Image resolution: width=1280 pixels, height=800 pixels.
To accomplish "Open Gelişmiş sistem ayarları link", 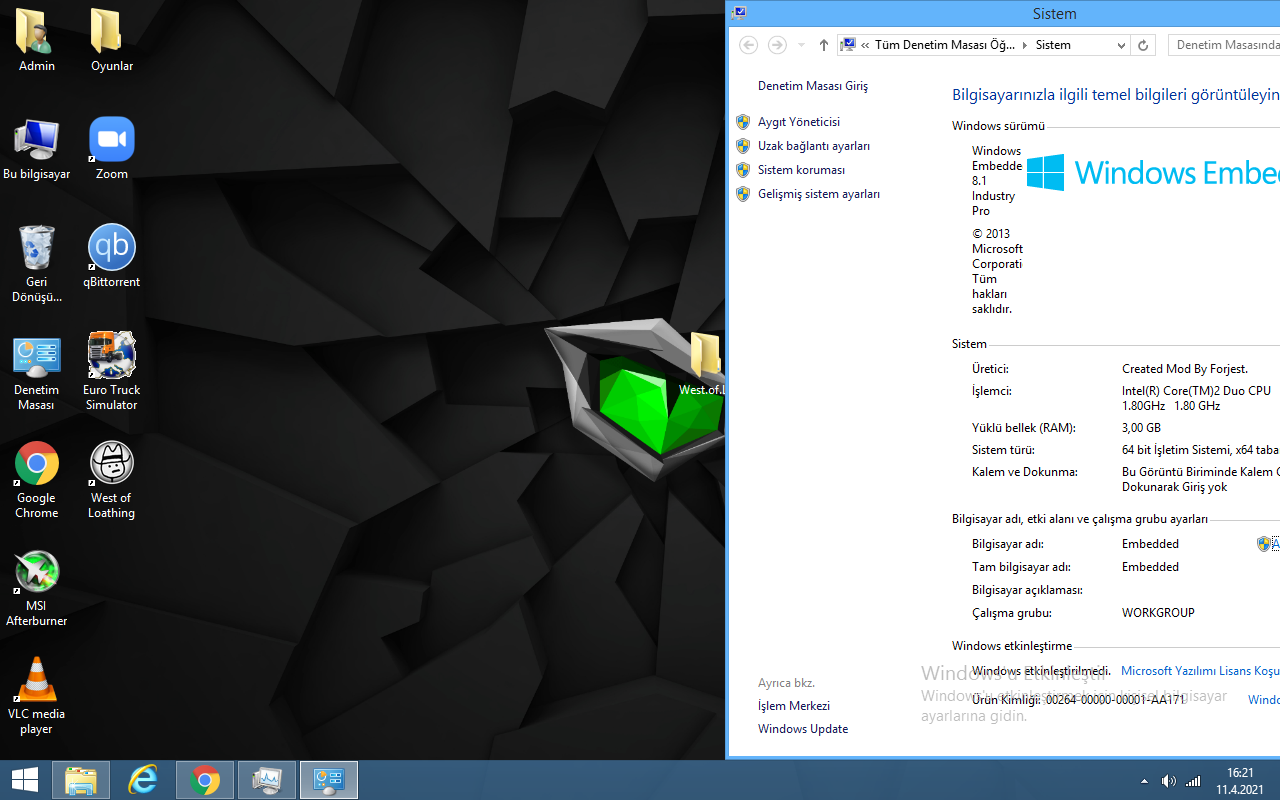I will pyautogui.click(x=819, y=194).
